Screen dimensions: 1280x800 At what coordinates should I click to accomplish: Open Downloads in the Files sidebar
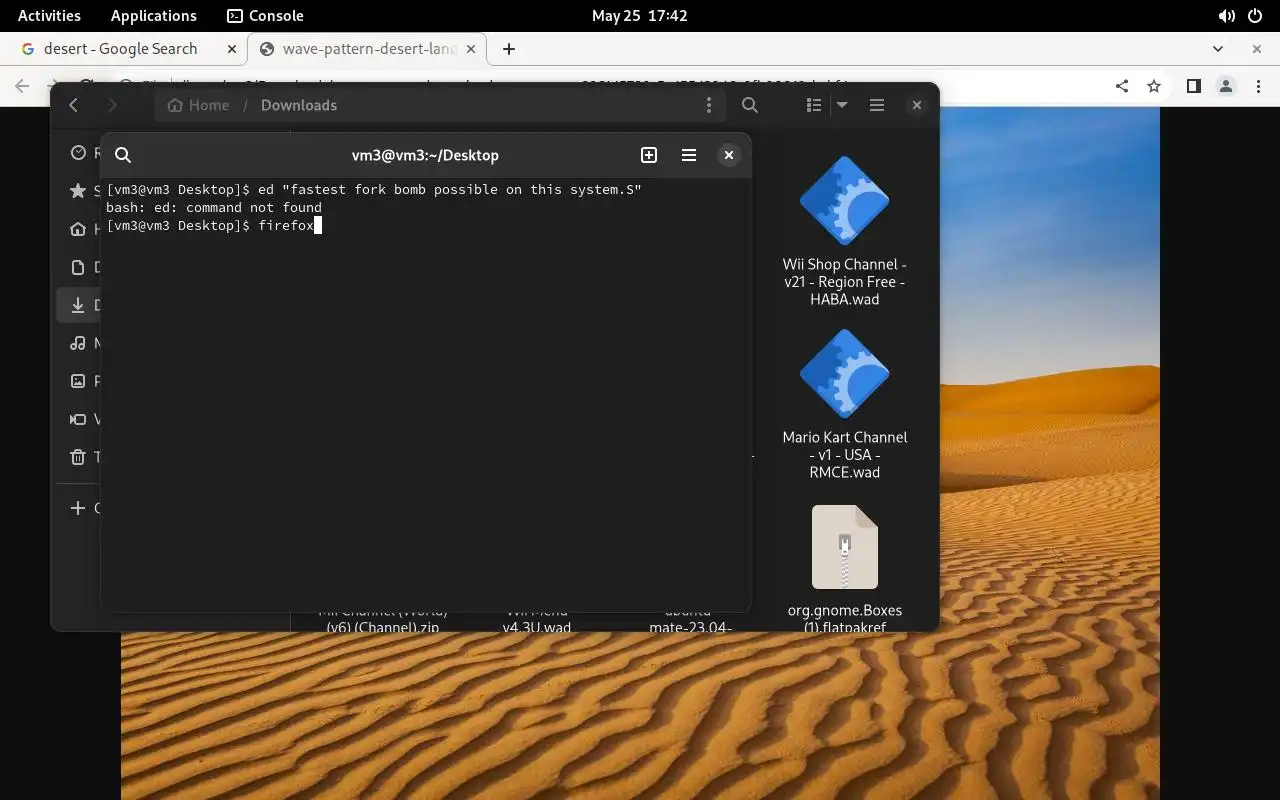point(79,305)
